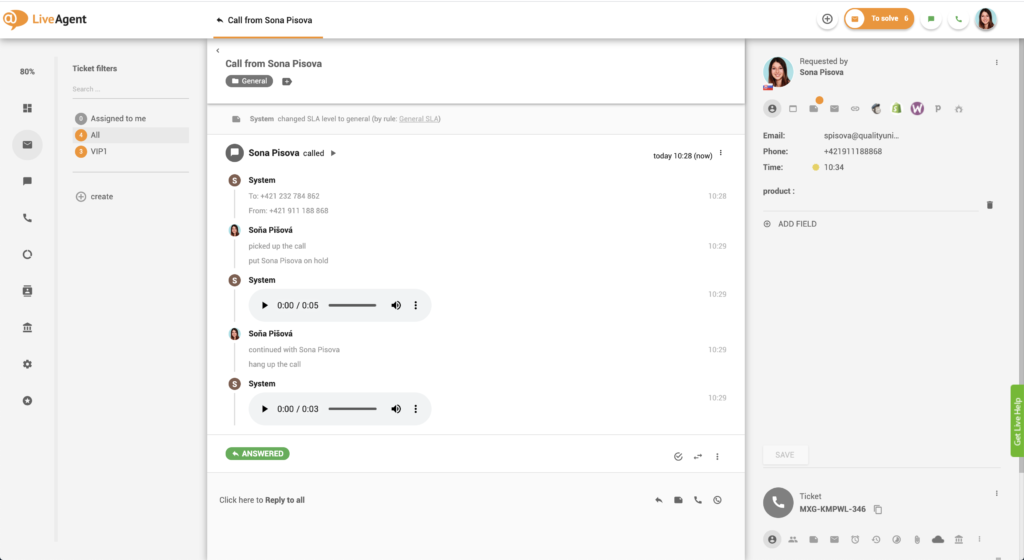Click the mark as resolved check icon
The image size is (1024, 560).
click(x=678, y=456)
